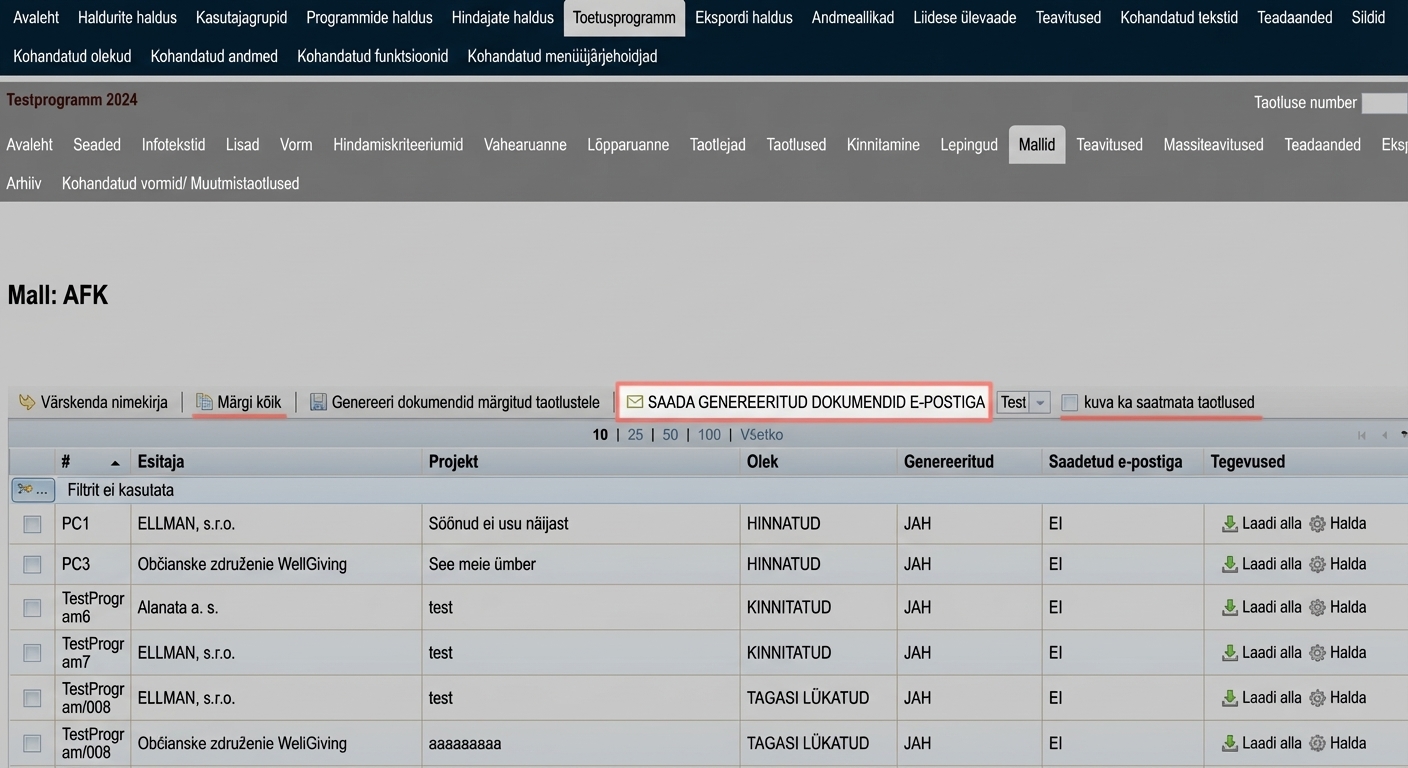Open the filter builder icon in filter row
The image size is (1408, 768).
(x=32, y=490)
